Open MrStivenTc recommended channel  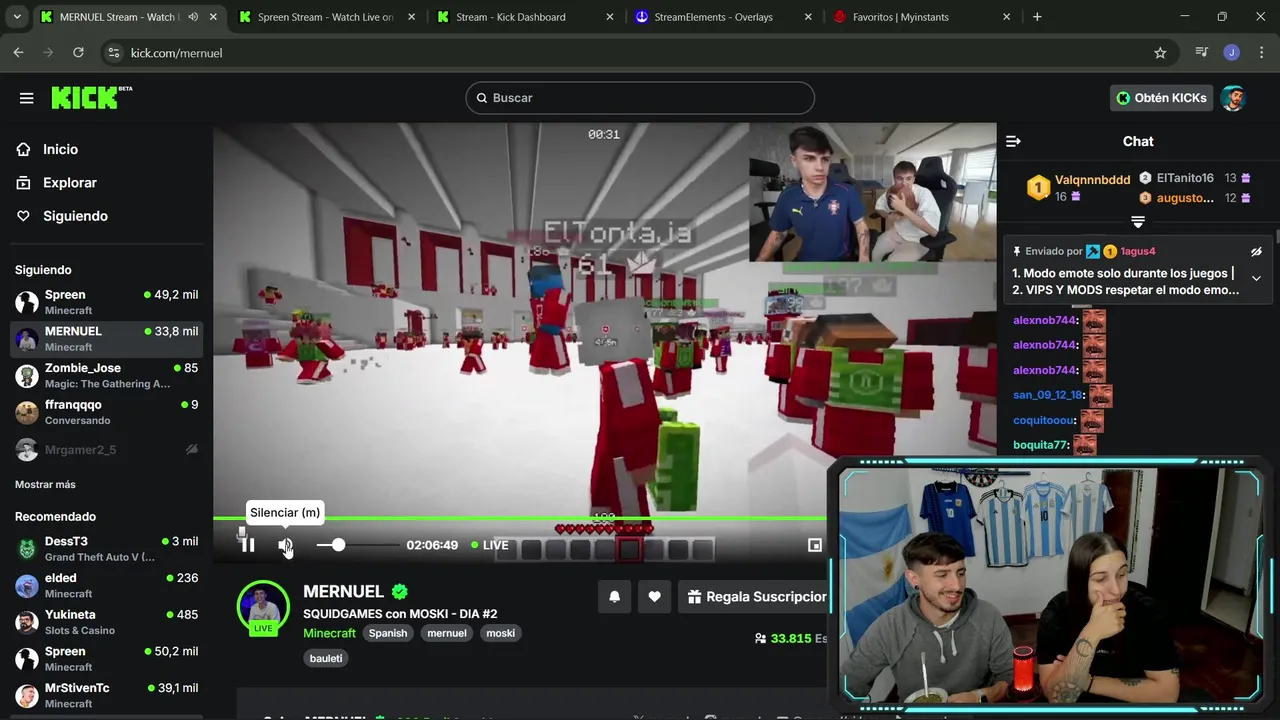click(x=107, y=695)
